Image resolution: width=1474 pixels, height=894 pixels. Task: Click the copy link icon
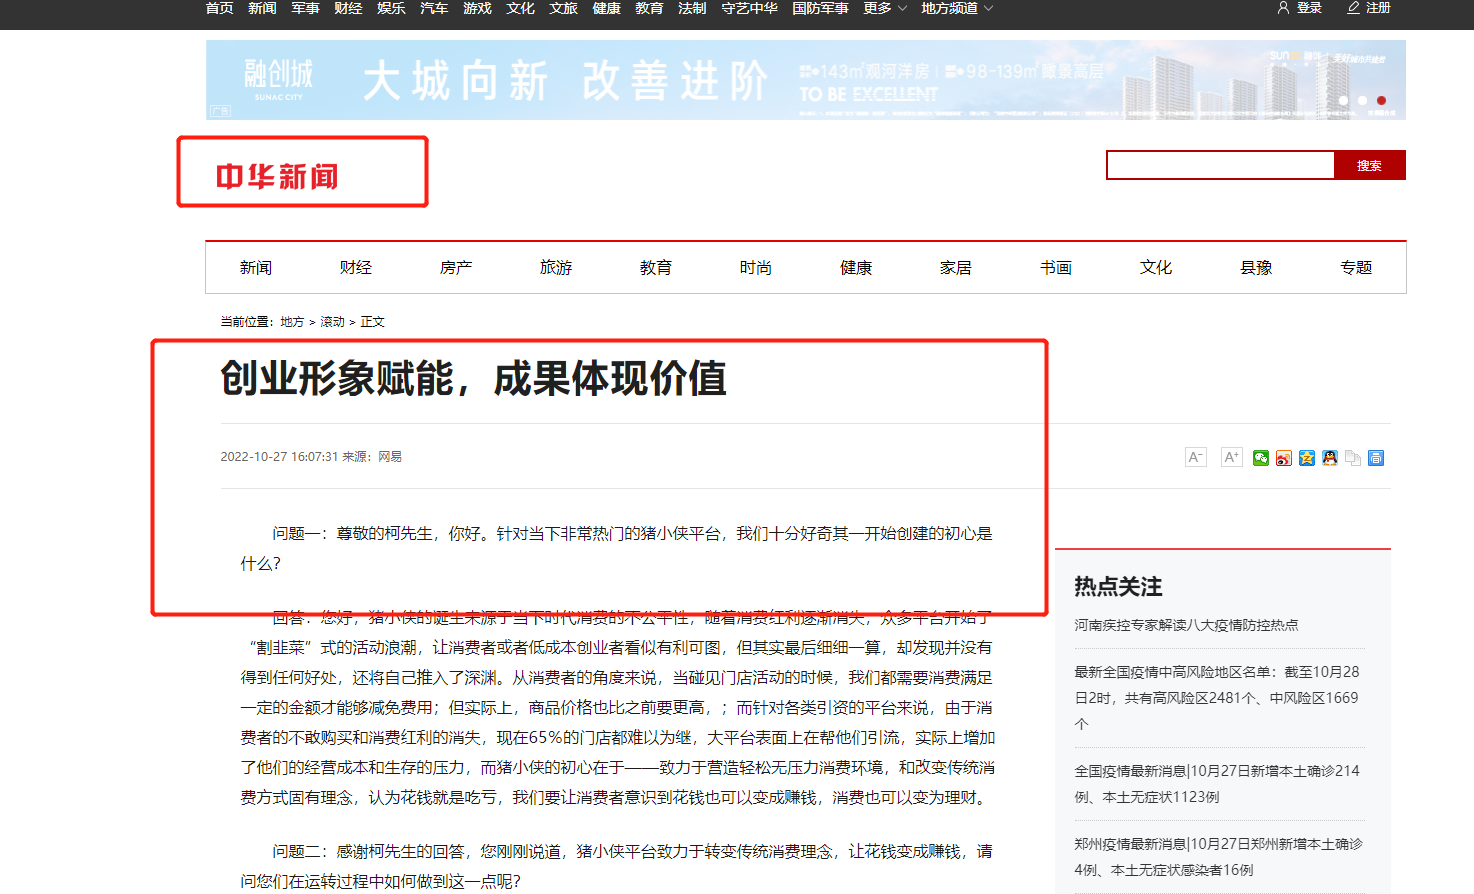pos(1353,458)
